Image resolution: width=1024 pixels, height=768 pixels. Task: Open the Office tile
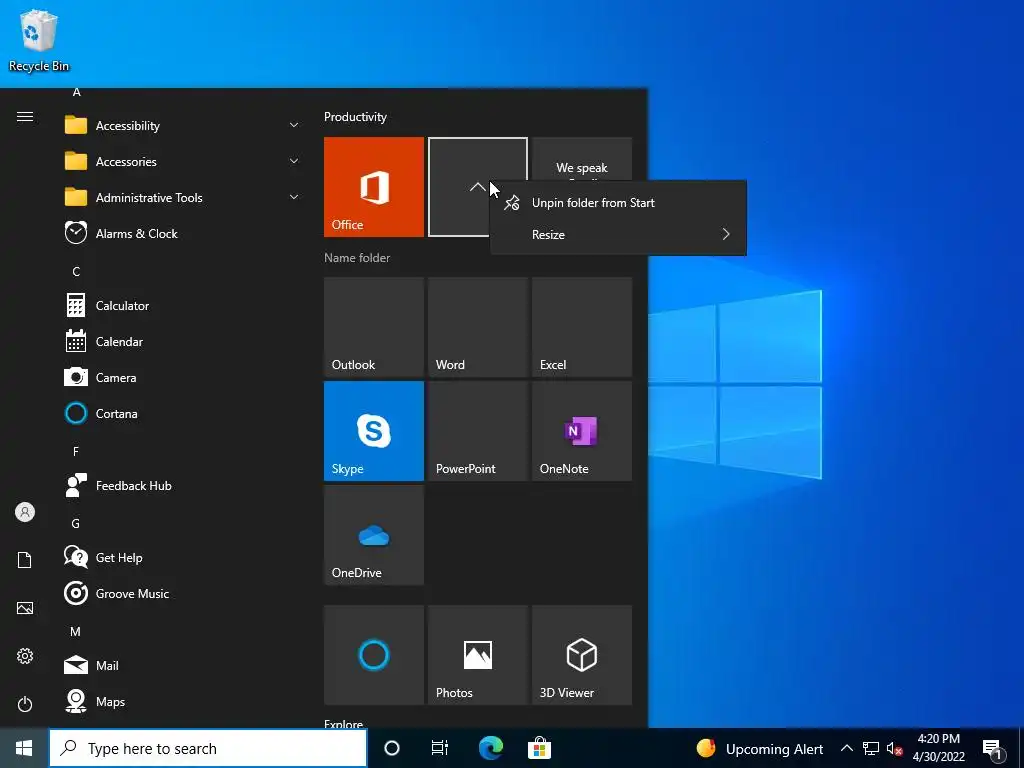pos(374,187)
